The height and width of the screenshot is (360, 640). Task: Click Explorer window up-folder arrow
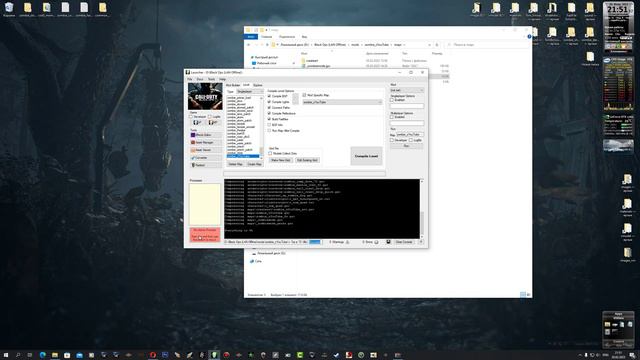coord(267,44)
